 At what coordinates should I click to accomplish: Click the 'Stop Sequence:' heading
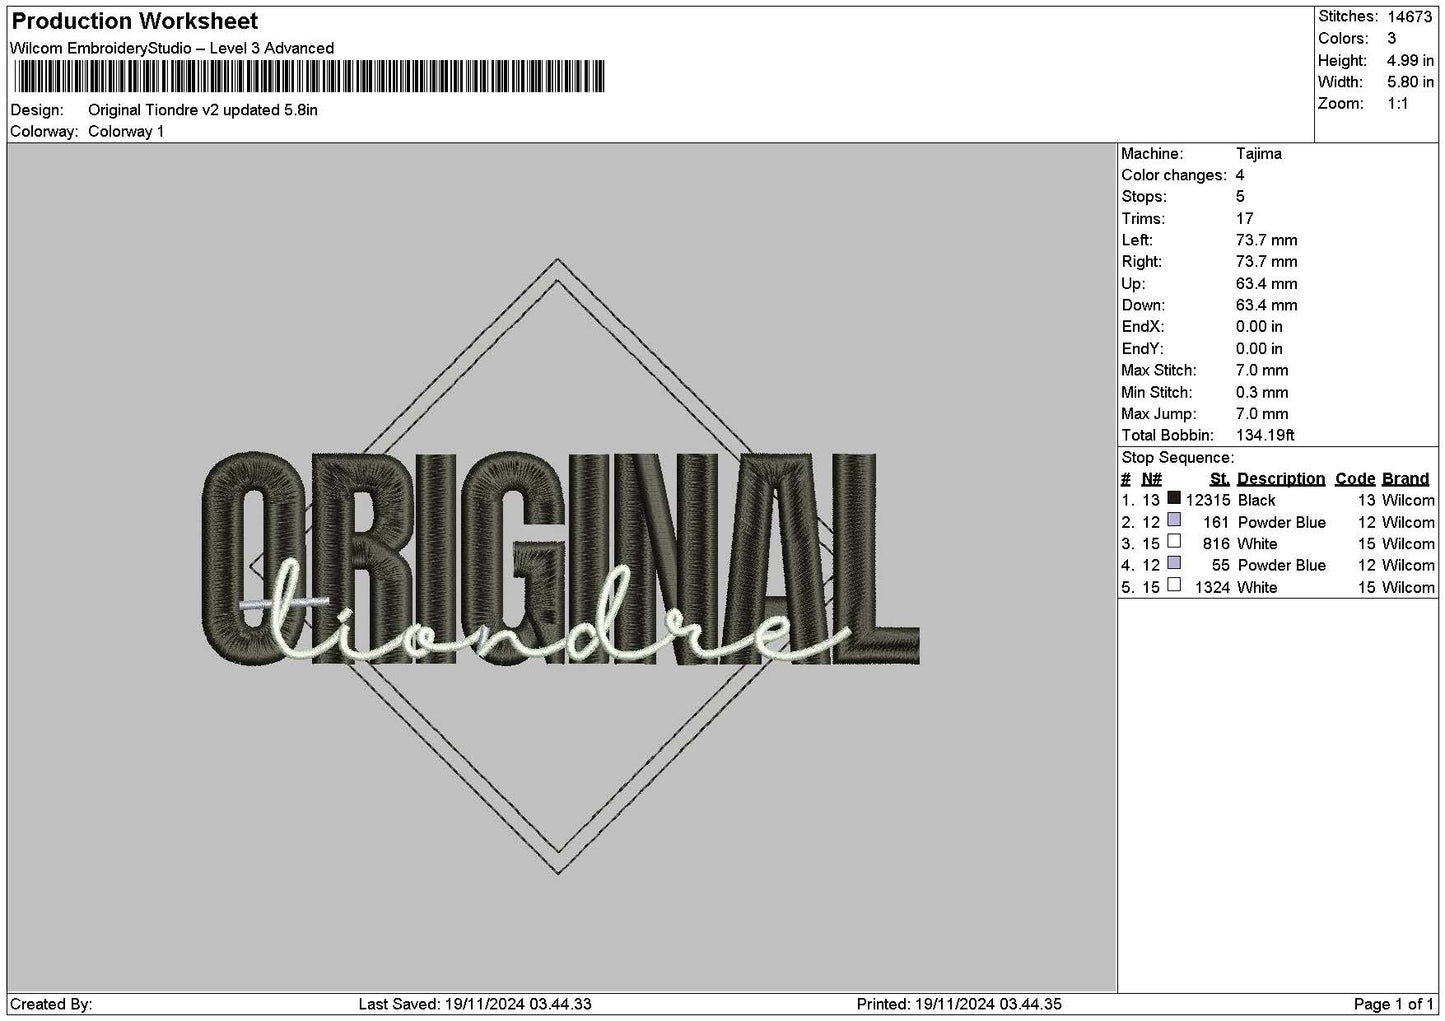1177,458
